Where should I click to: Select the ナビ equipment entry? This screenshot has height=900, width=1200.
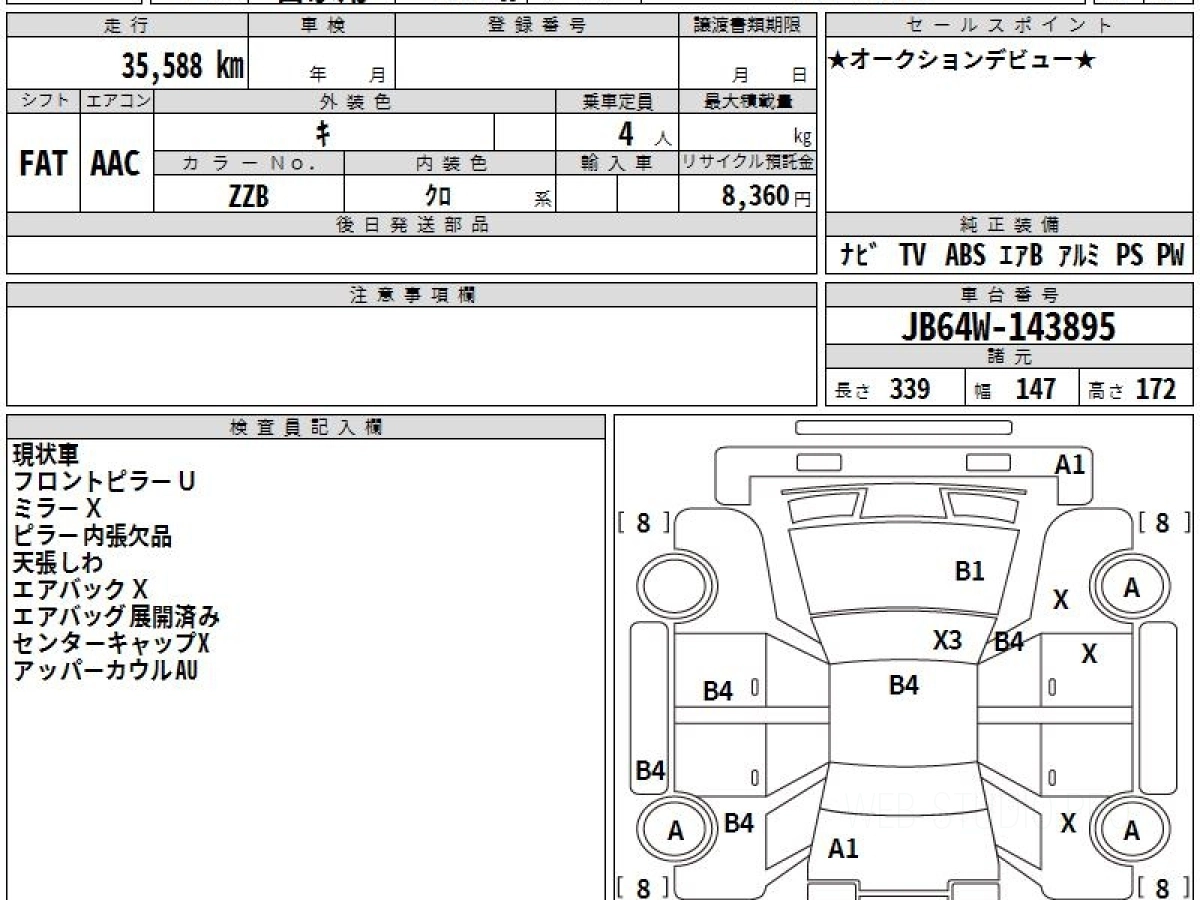pos(860,255)
